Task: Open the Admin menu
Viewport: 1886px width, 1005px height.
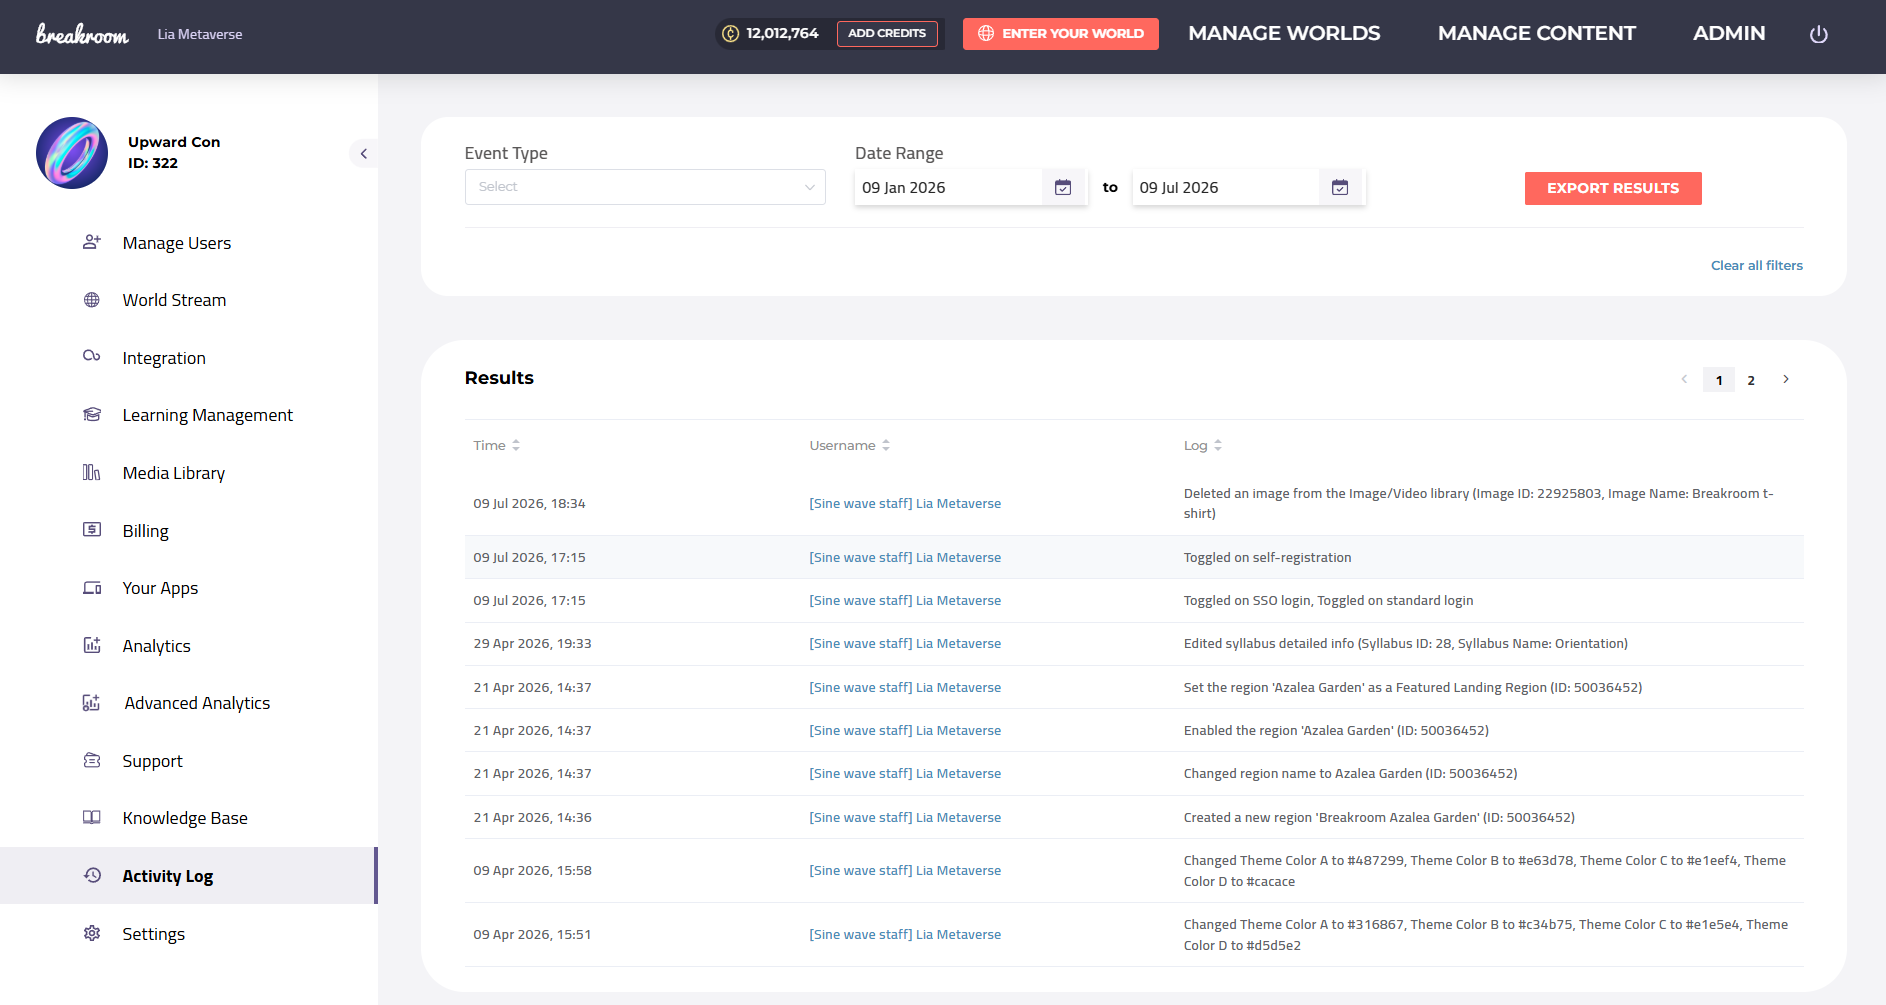Action: coord(1729,33)
